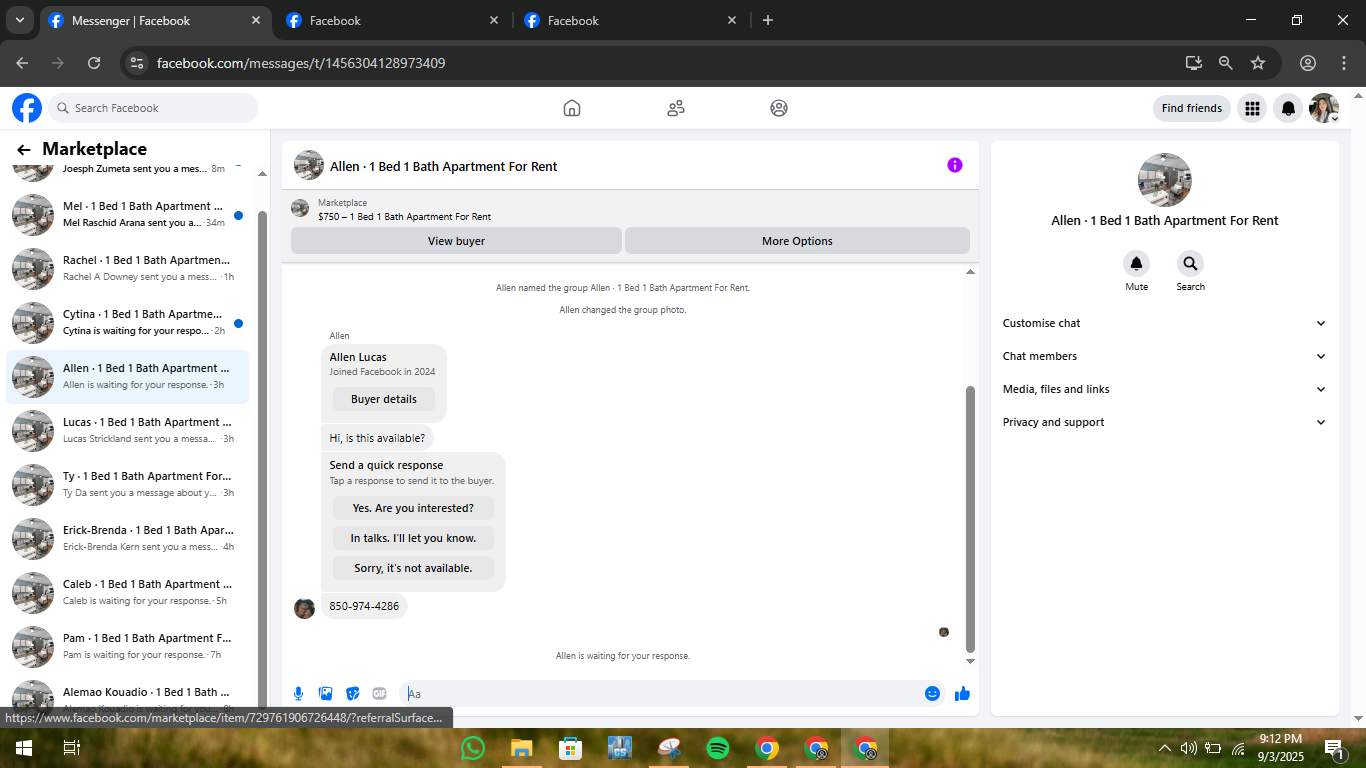Viewport: 1366px width, 768px height.
Task: Expand Media, files and links section
Action: tap(1165, 389)
